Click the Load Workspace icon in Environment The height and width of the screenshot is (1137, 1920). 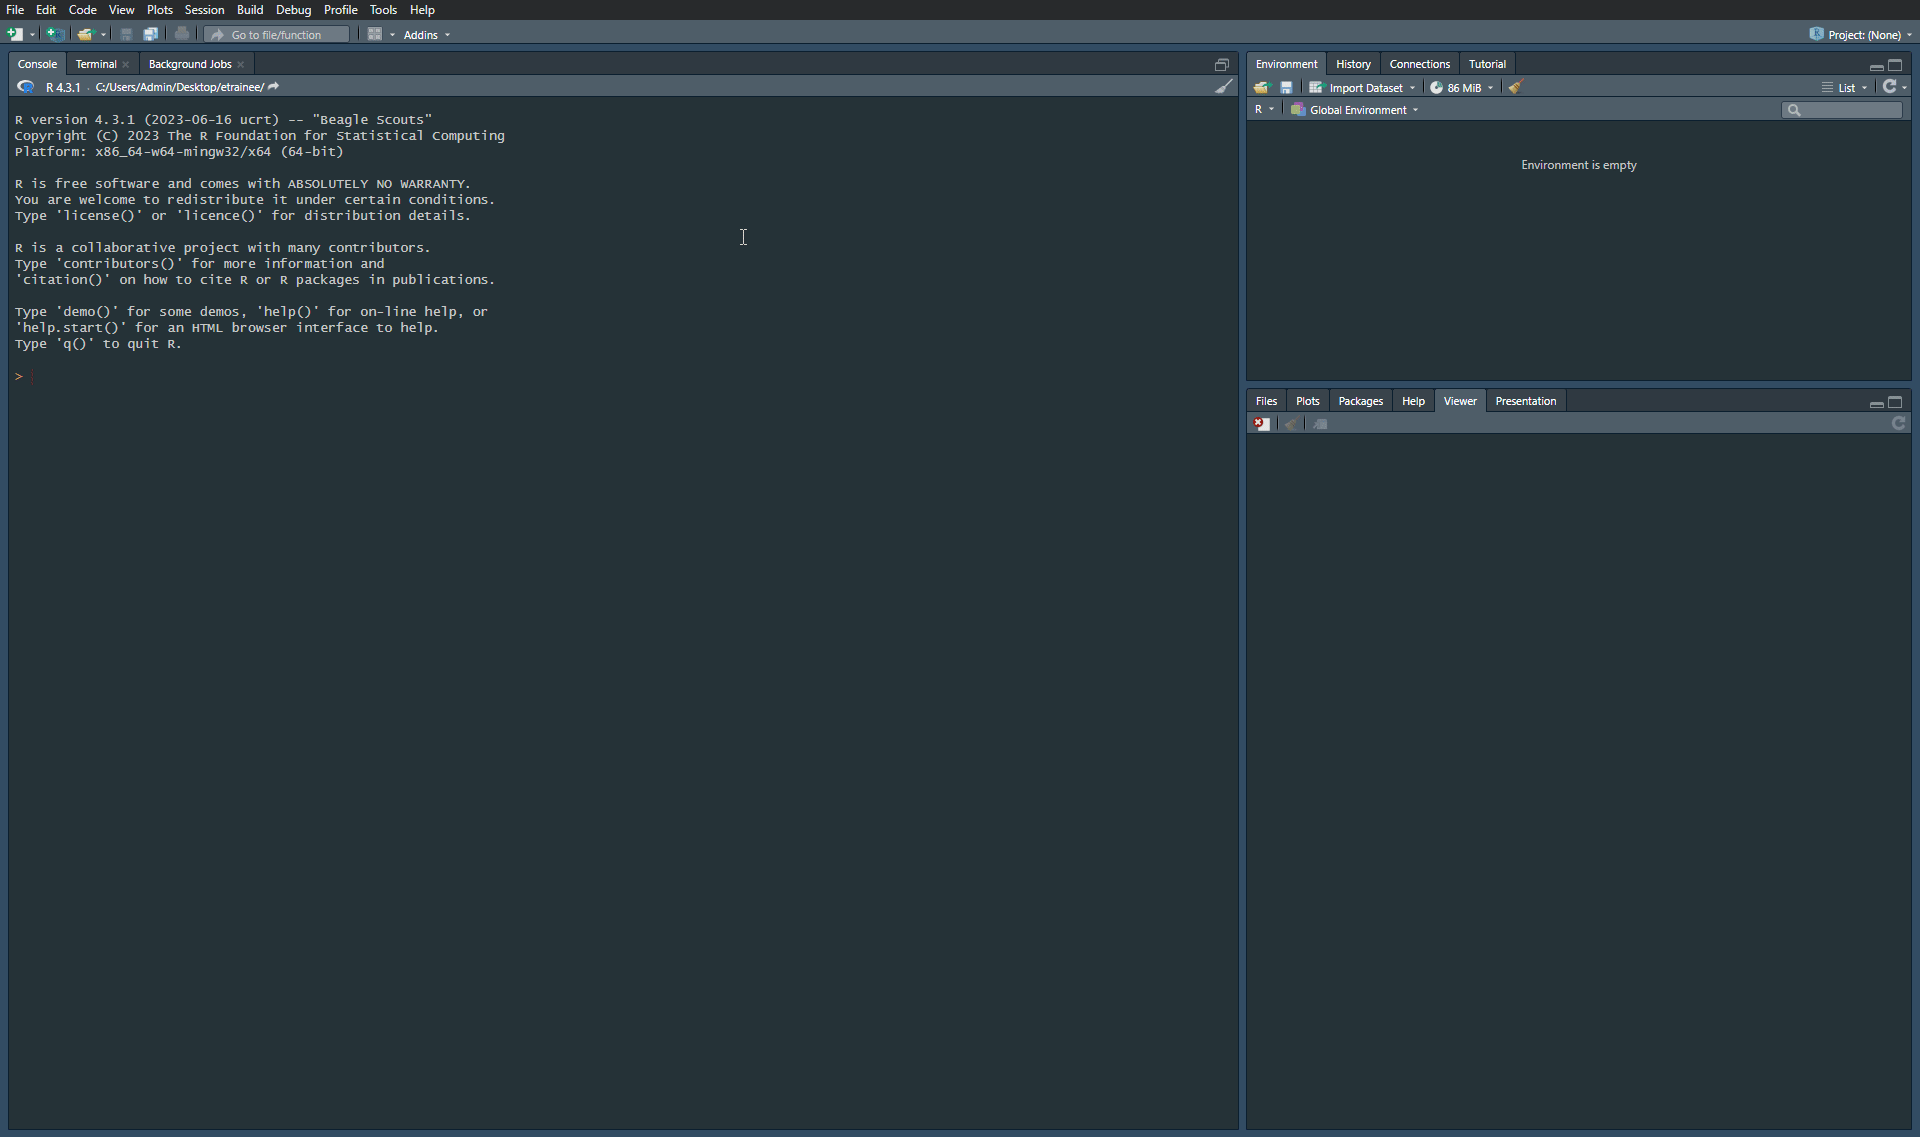(1261, 88)
